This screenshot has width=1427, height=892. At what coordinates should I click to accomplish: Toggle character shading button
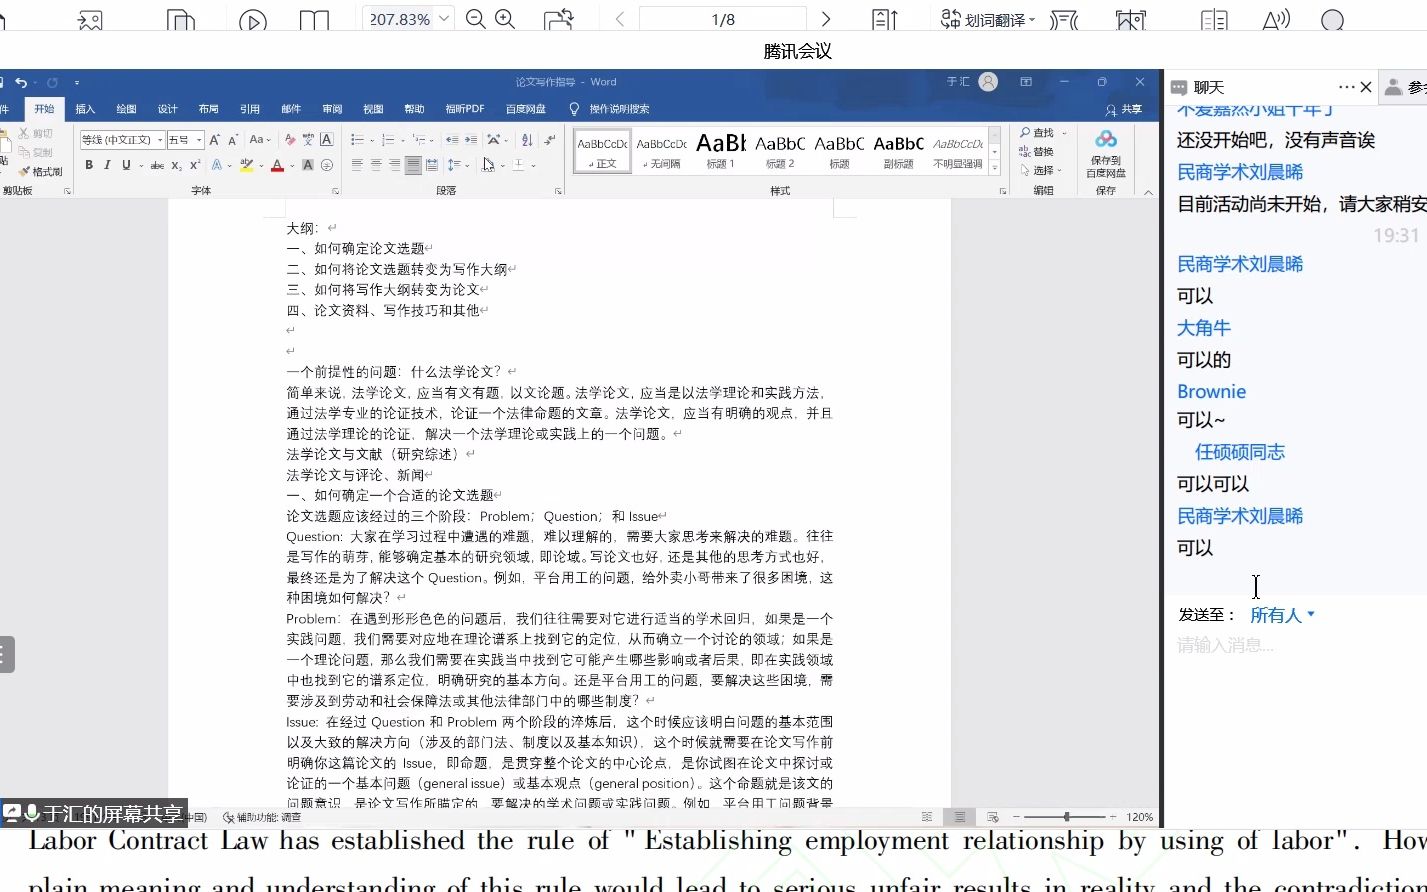[308, 165]
